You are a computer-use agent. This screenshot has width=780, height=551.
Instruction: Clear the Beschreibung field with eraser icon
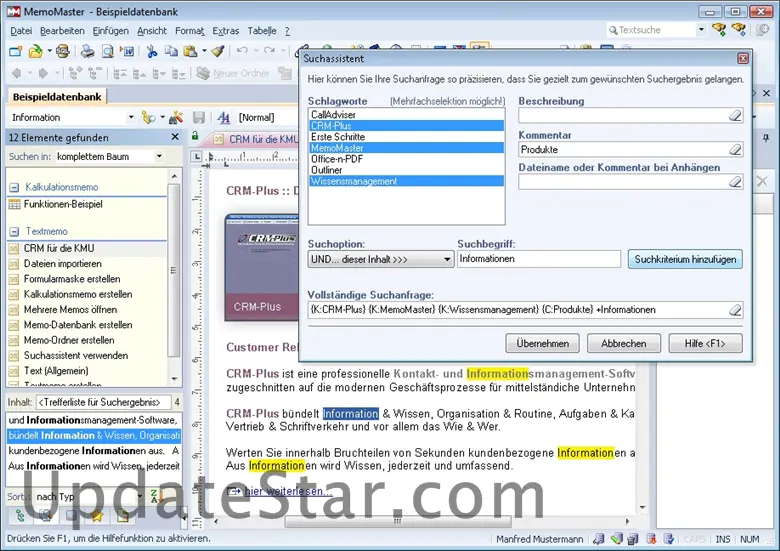coord(735,116)
